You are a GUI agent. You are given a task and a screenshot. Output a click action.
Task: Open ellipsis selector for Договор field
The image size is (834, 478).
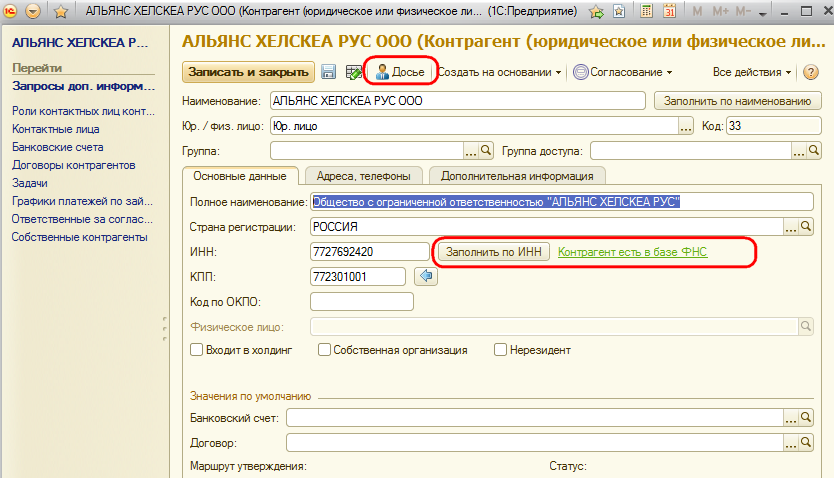tap(791, 442)
